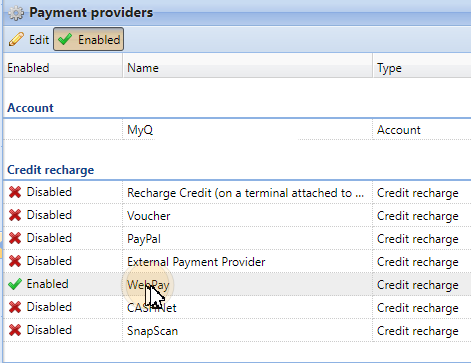Click green check icon for WebPay row
The image size is (471, 363).
15,284
